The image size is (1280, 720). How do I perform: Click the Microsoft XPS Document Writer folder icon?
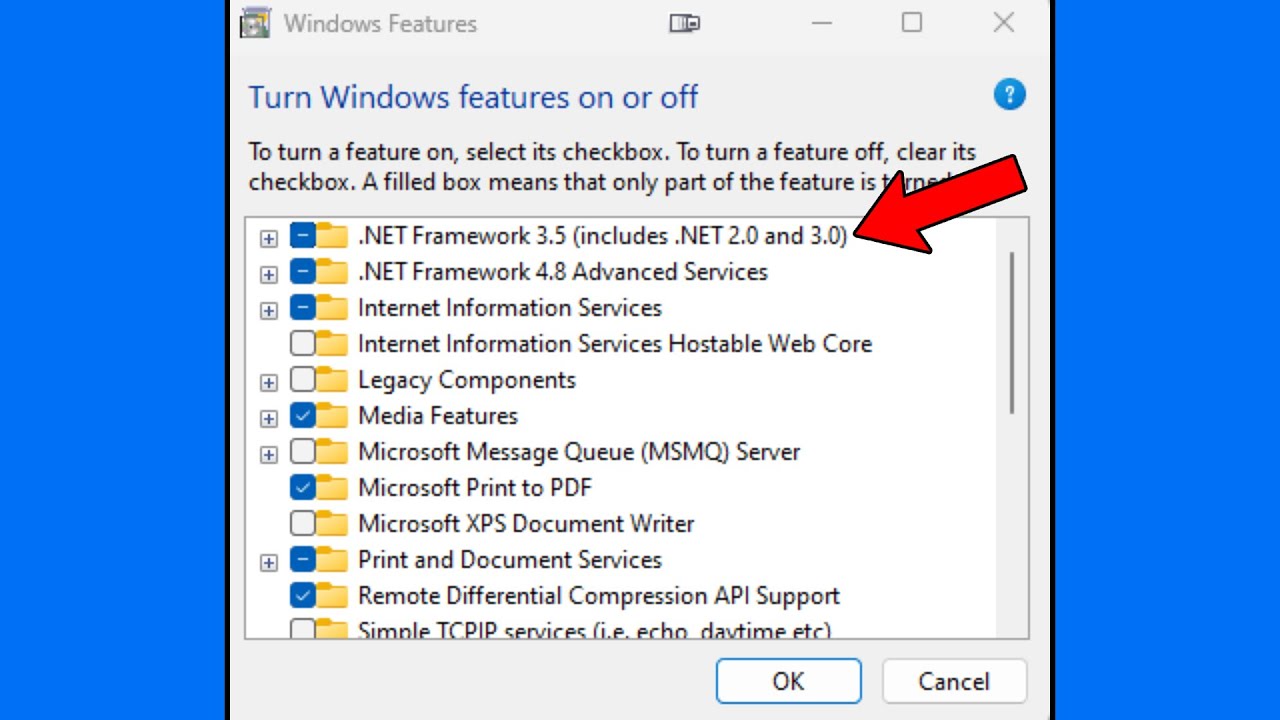(x=332, y=524)
